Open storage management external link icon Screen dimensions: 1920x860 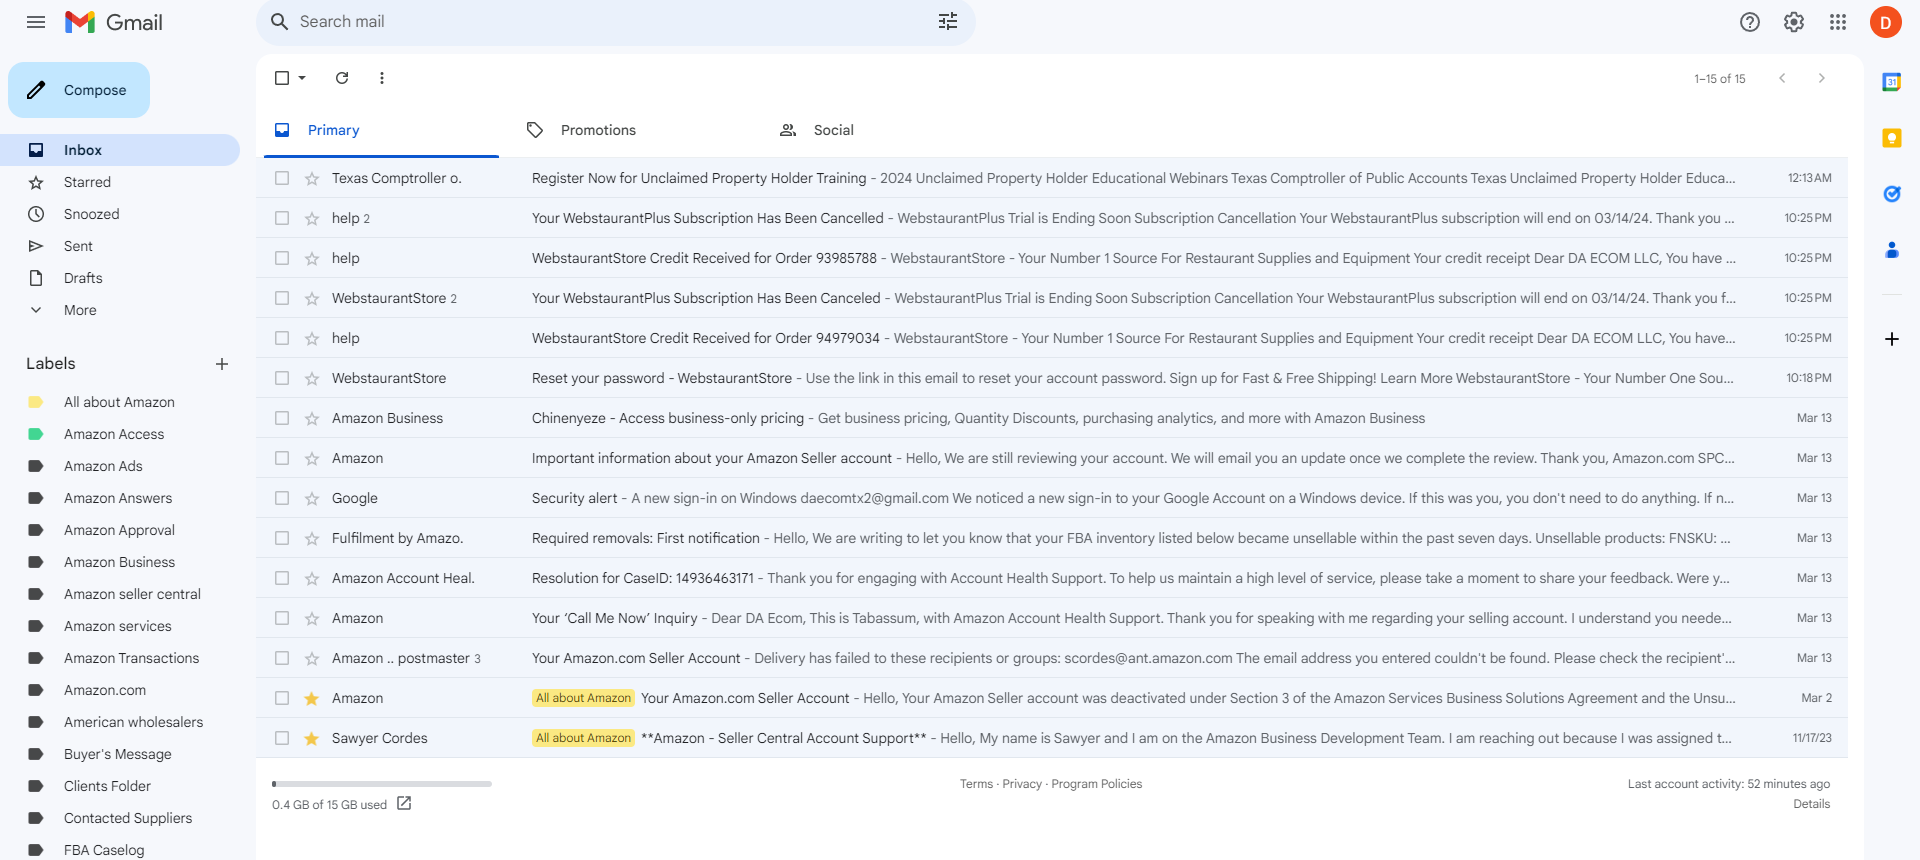tap(404, 804)
